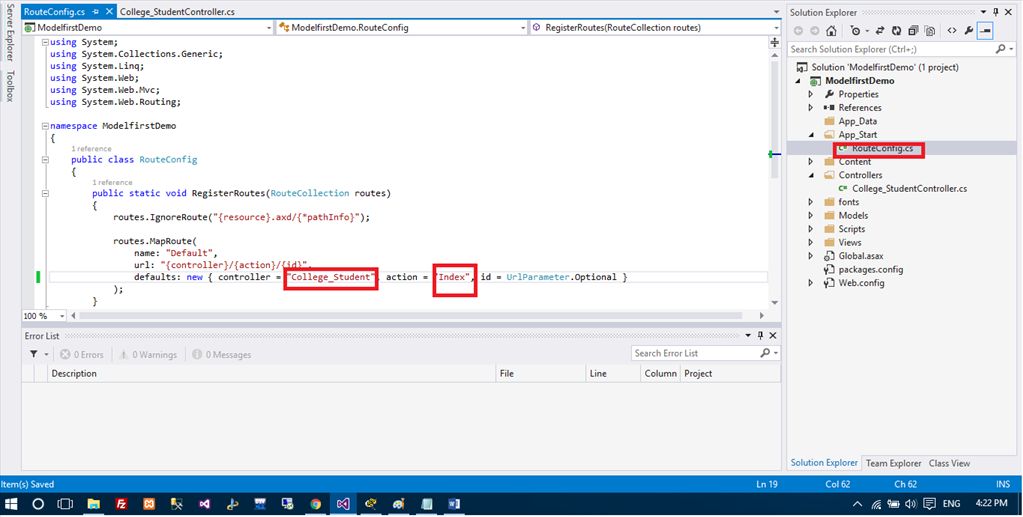Image resolution: width=1023 pixels, height=517 pixels.
Task: Expand the Models folder
Action: pos(811,215)
